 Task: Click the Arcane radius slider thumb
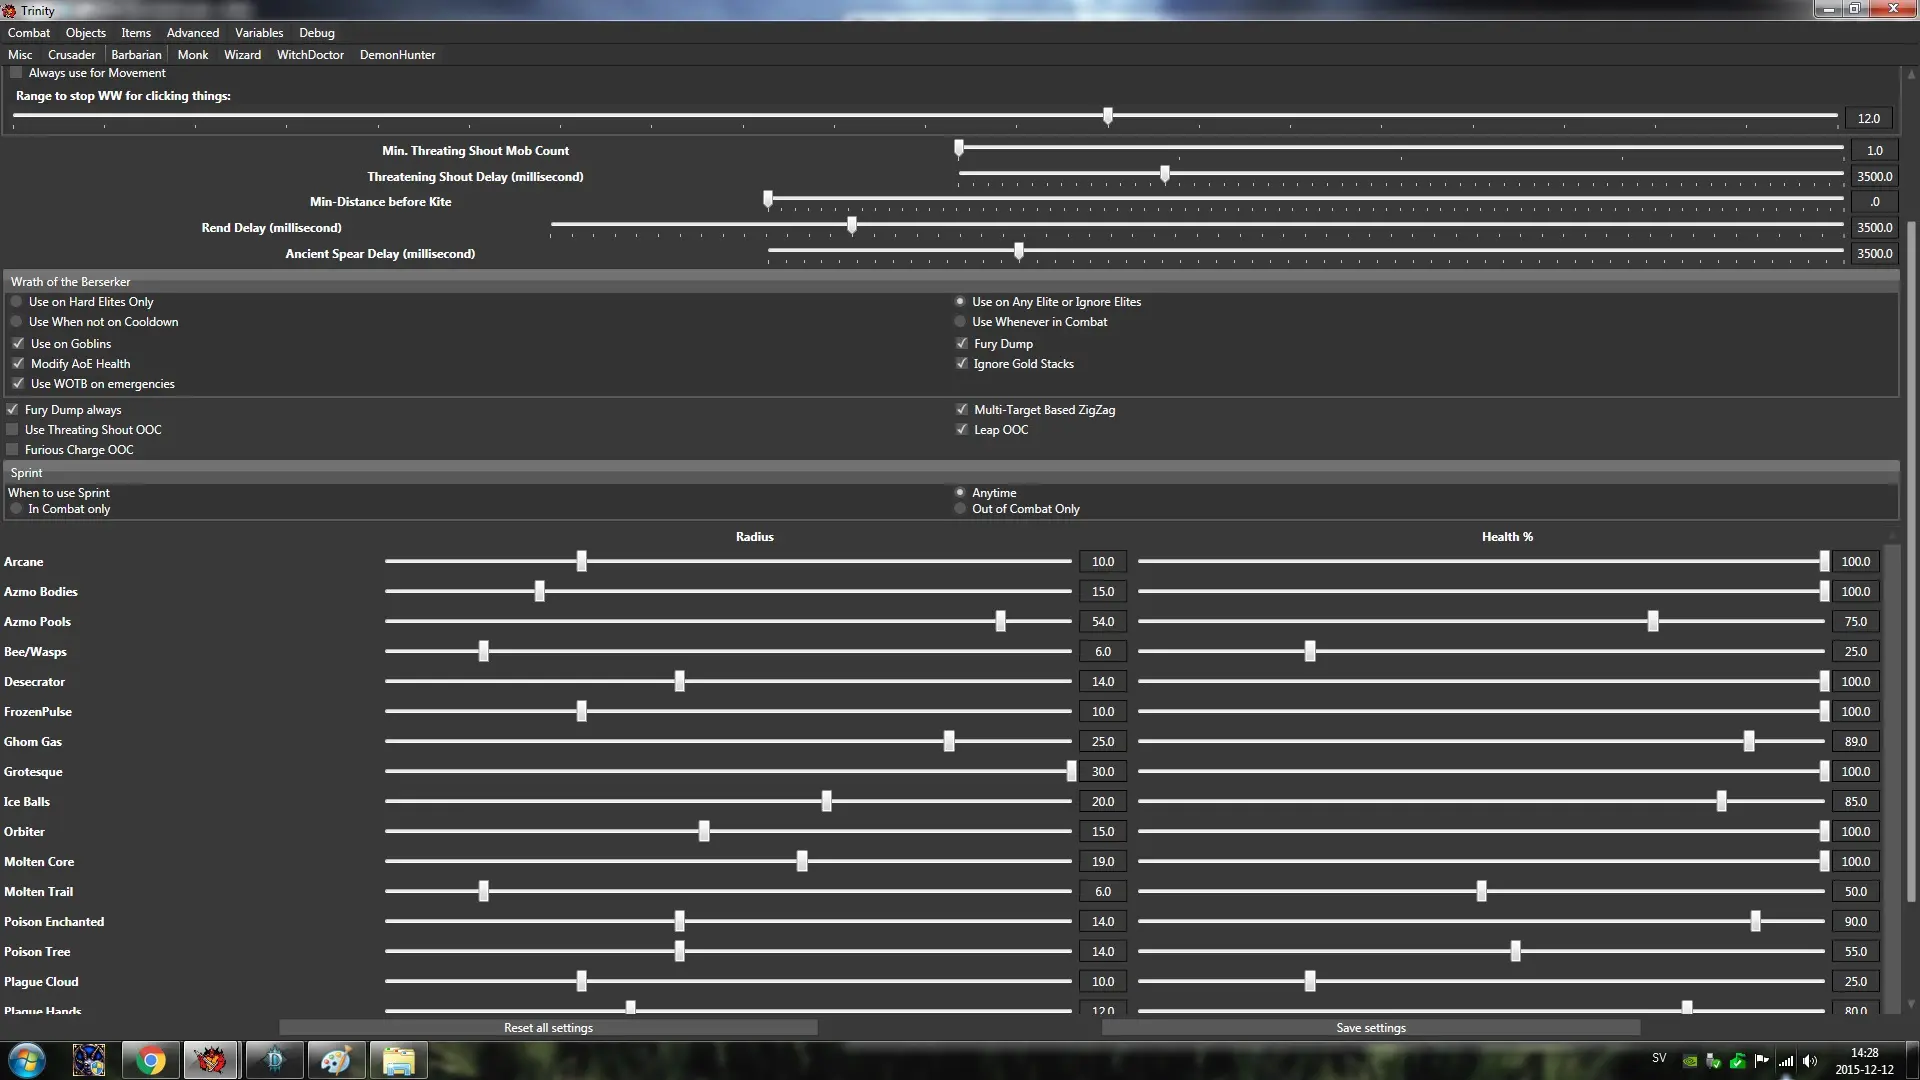tap(582, 562)
